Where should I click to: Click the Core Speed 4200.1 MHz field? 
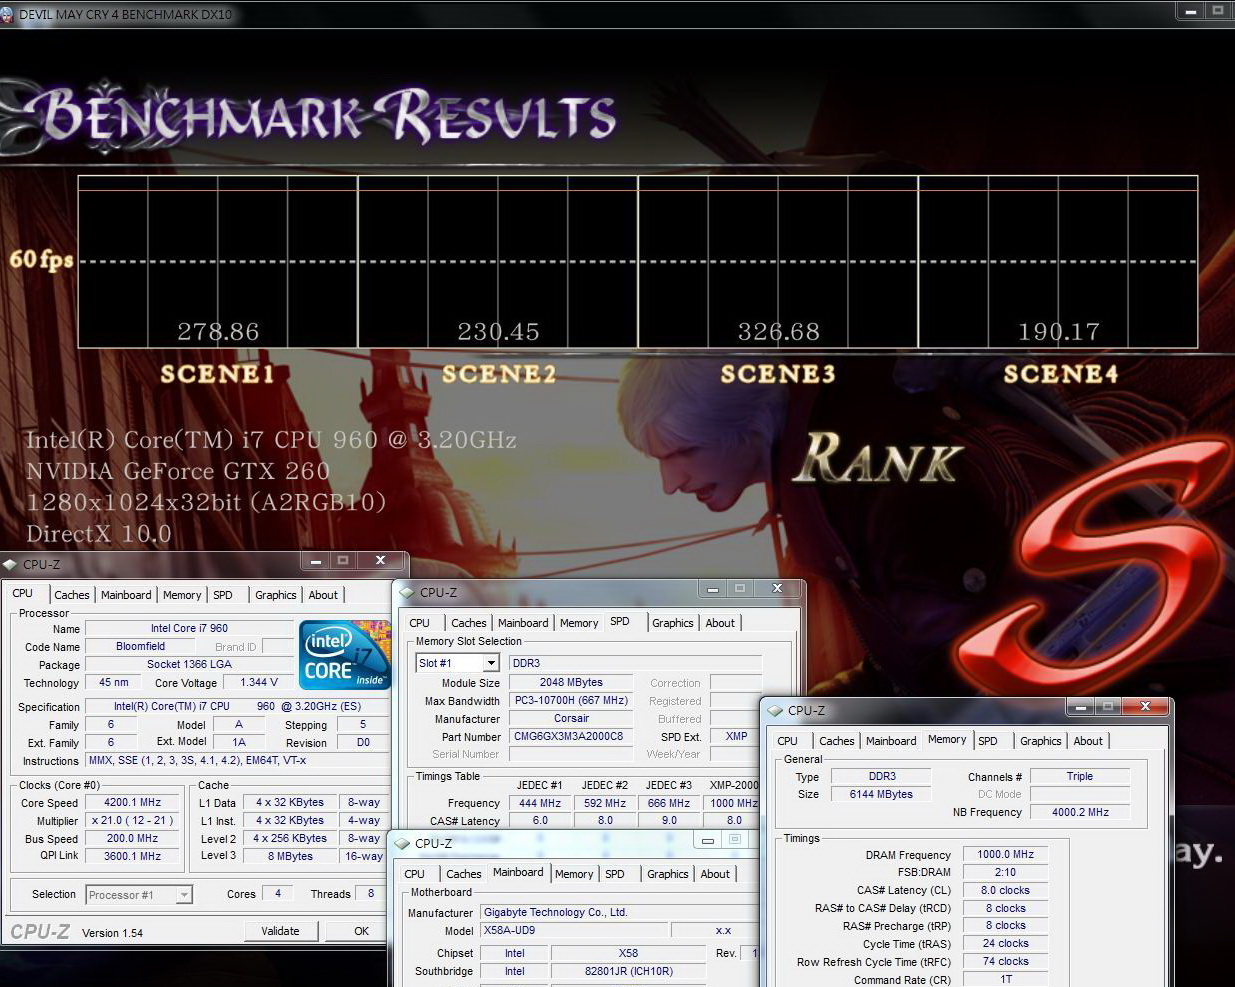click(133, 802)
